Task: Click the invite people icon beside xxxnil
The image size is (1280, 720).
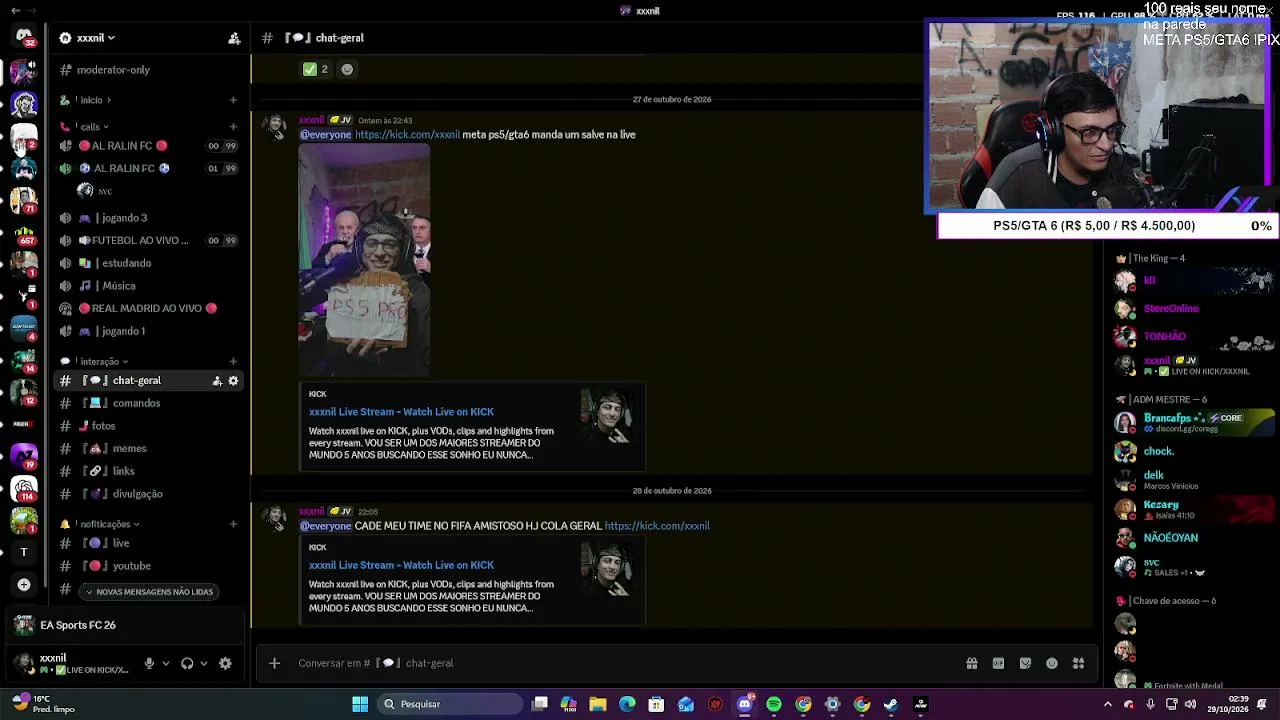Action: click(x=234, y=38)
